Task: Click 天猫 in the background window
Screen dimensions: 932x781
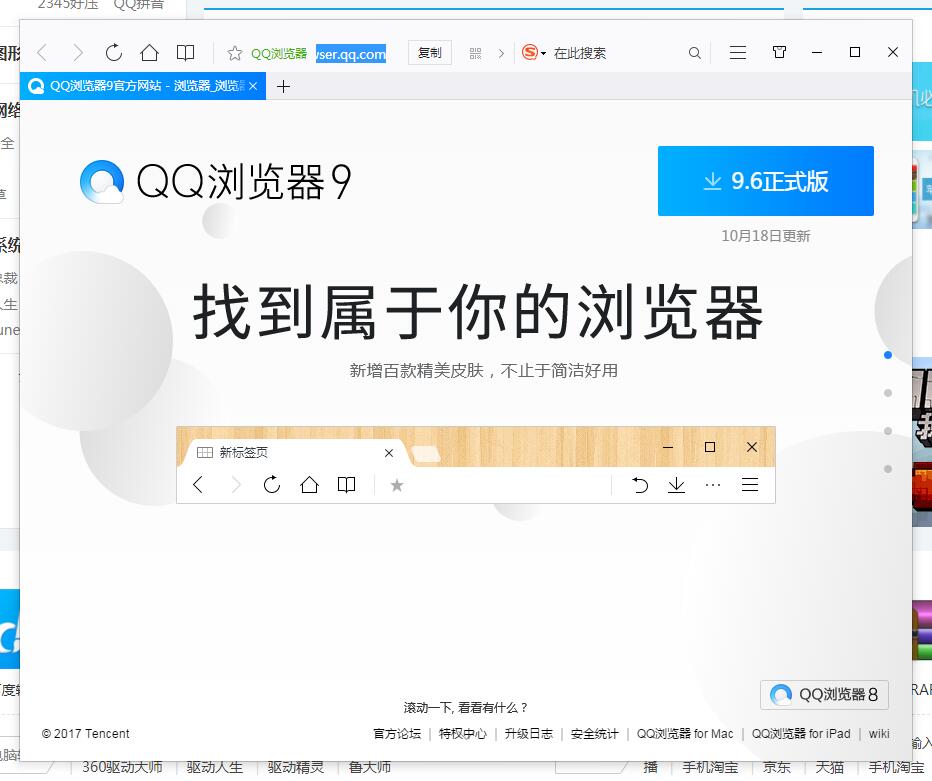Action: pyautogui.click(x=829, y=768)
